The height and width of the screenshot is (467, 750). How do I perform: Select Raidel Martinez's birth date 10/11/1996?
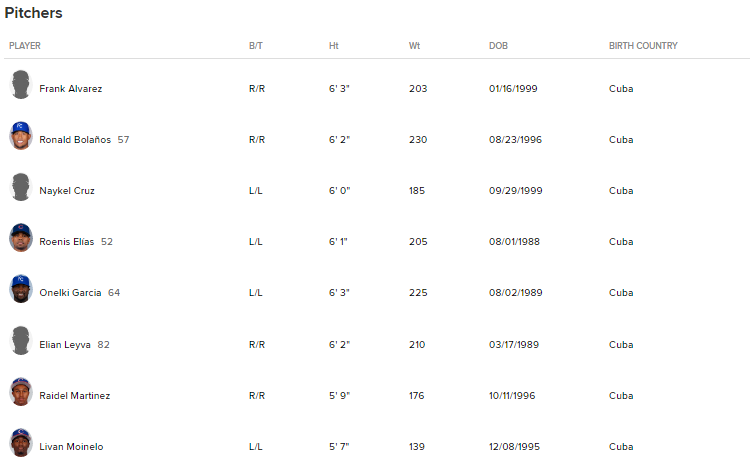512,396
